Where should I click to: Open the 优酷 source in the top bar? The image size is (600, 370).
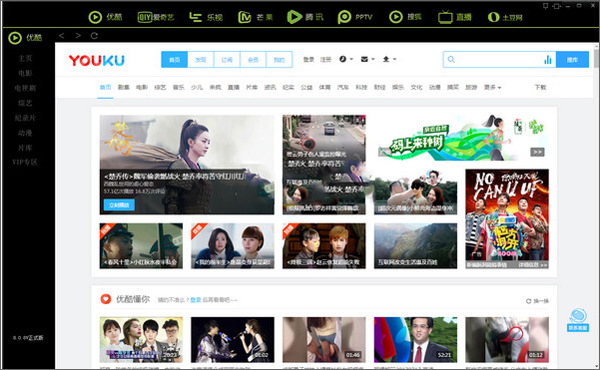pos(105,17)
